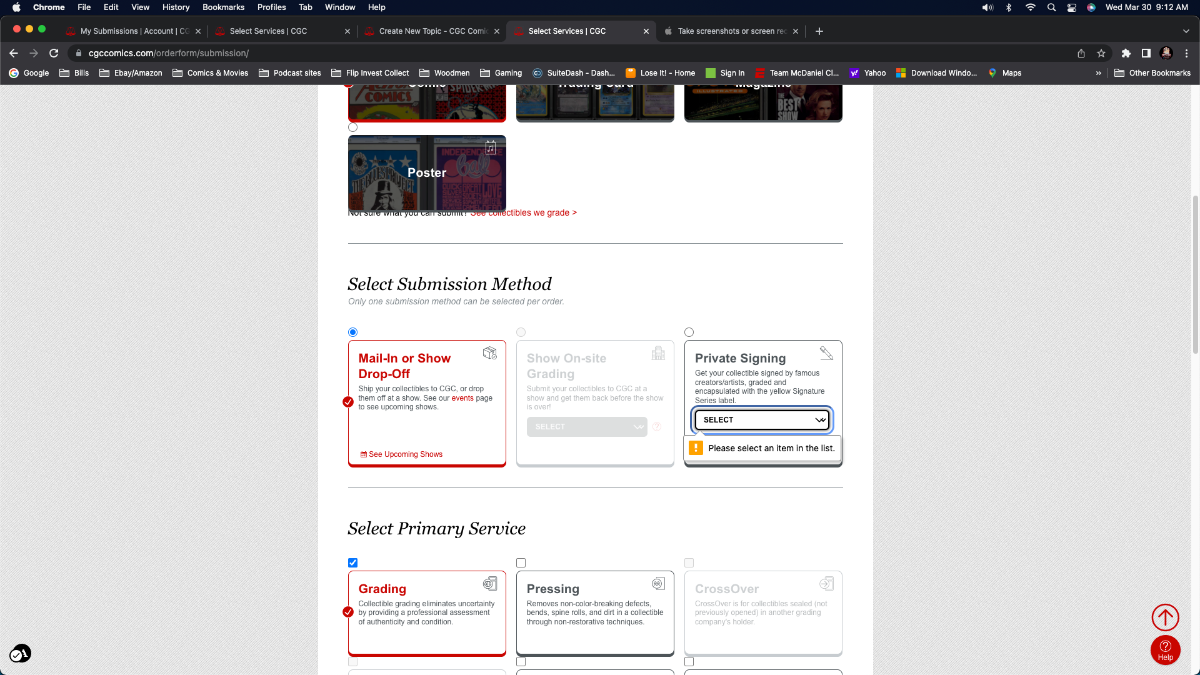This screenshot has height=675, width=1200.
Task: Click the pen icon on Private Signing card
Action: 826,353
